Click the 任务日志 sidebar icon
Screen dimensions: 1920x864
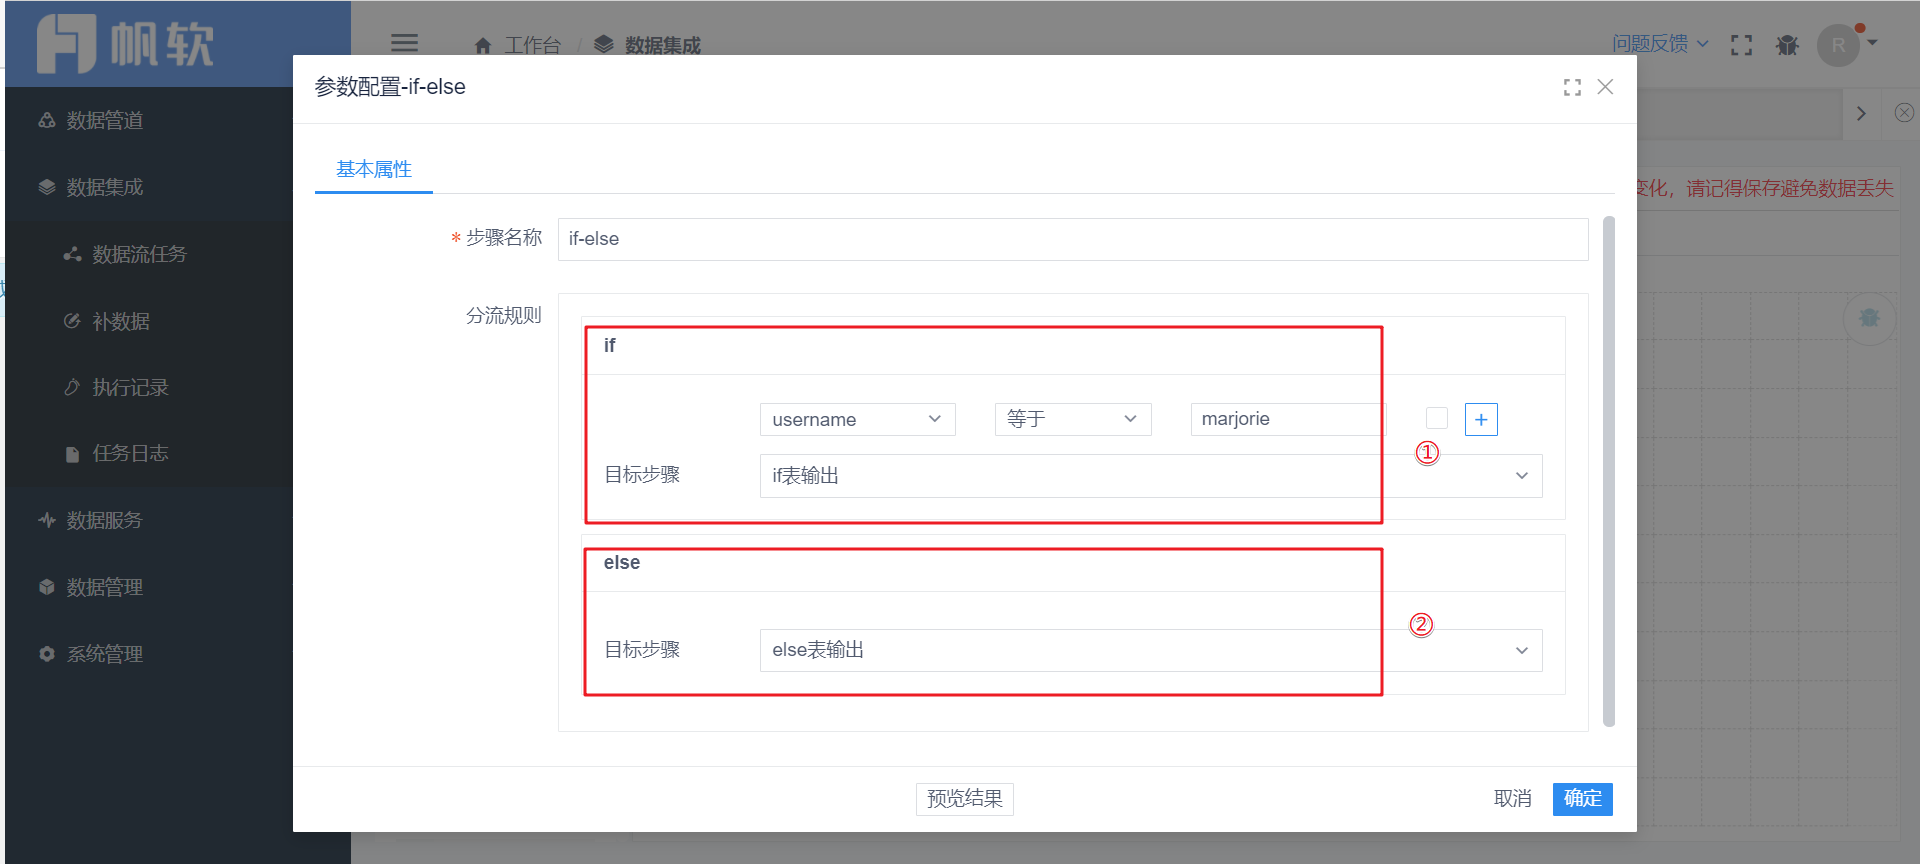72,454
